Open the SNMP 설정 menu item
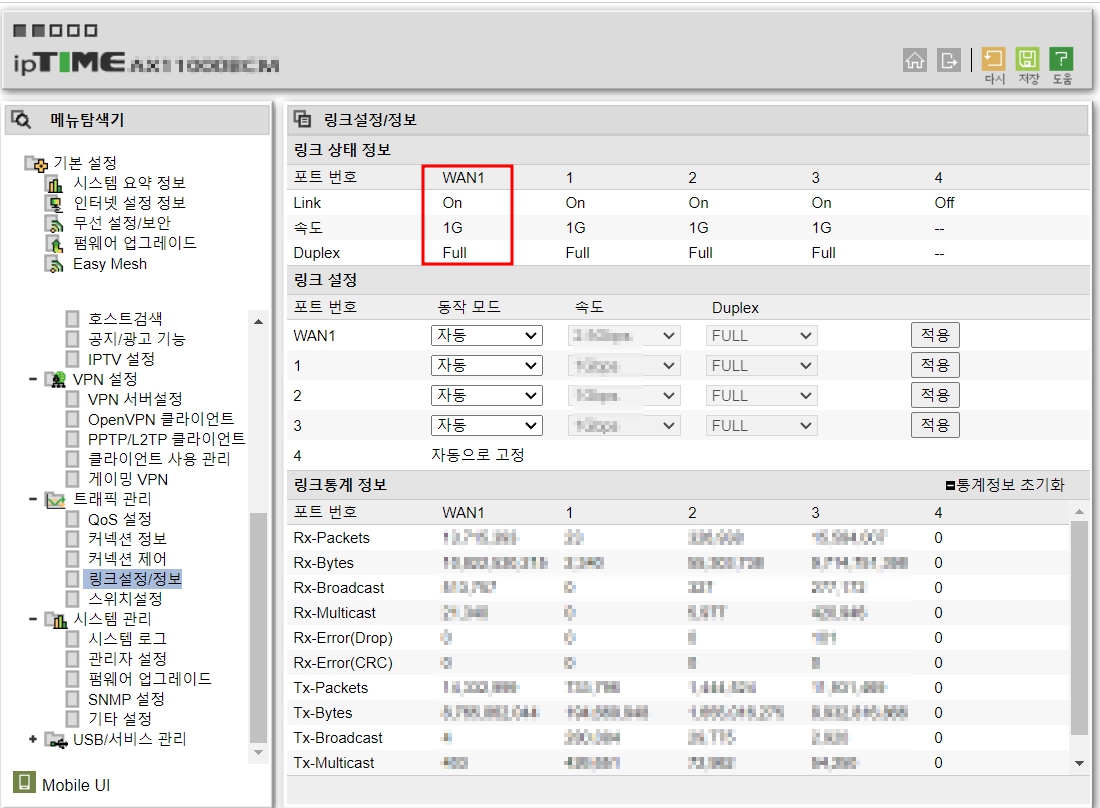The width and height of the screenshot is (1100, 808). tap(126, 700)
